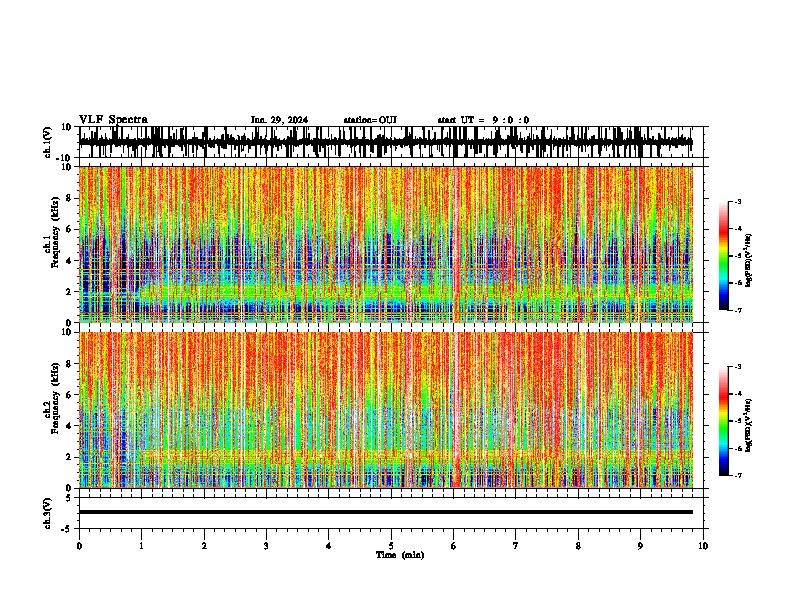The image size is (792, 612).
Task: Click the ch.1 color scale bar
Action: 724,256
